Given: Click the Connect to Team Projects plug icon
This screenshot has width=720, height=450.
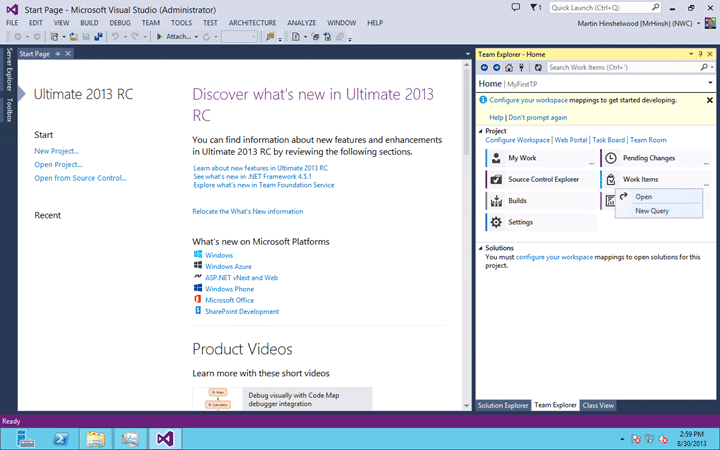Looking at the screenshot, I should point(521,68).
